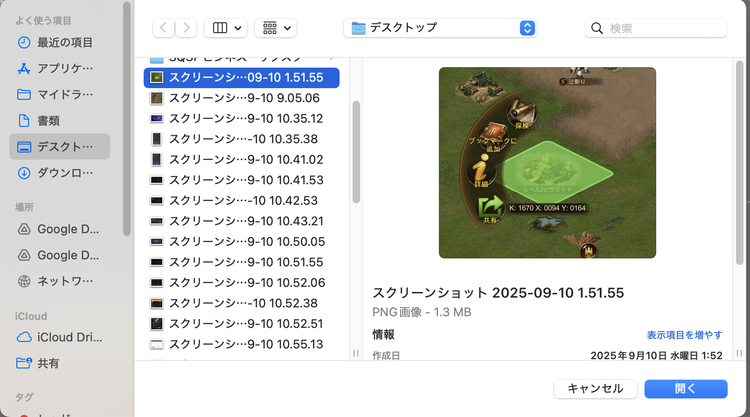Click the 作成日 creation date value
Screen dimensions: 750x417
pyautogui.click(x=656, y=355)
